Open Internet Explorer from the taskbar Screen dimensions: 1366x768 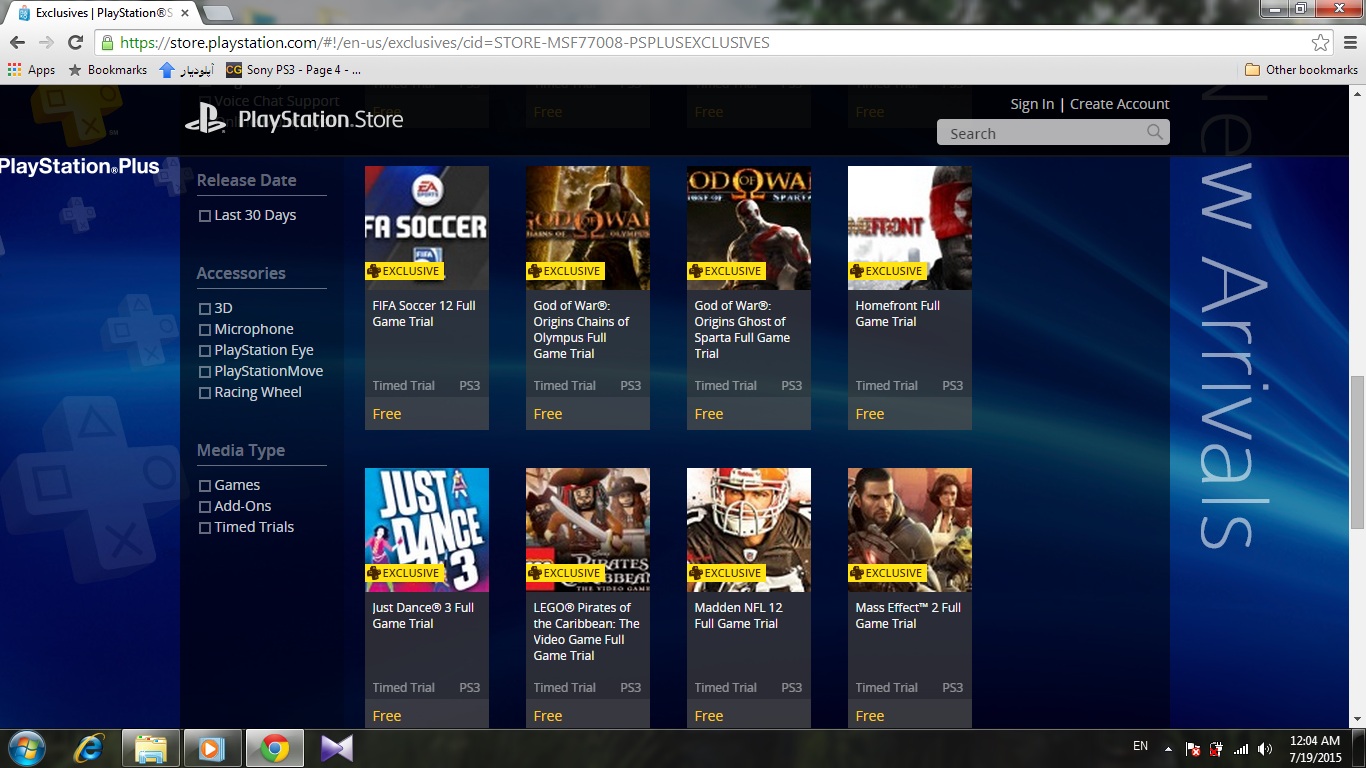pos(88,747)
